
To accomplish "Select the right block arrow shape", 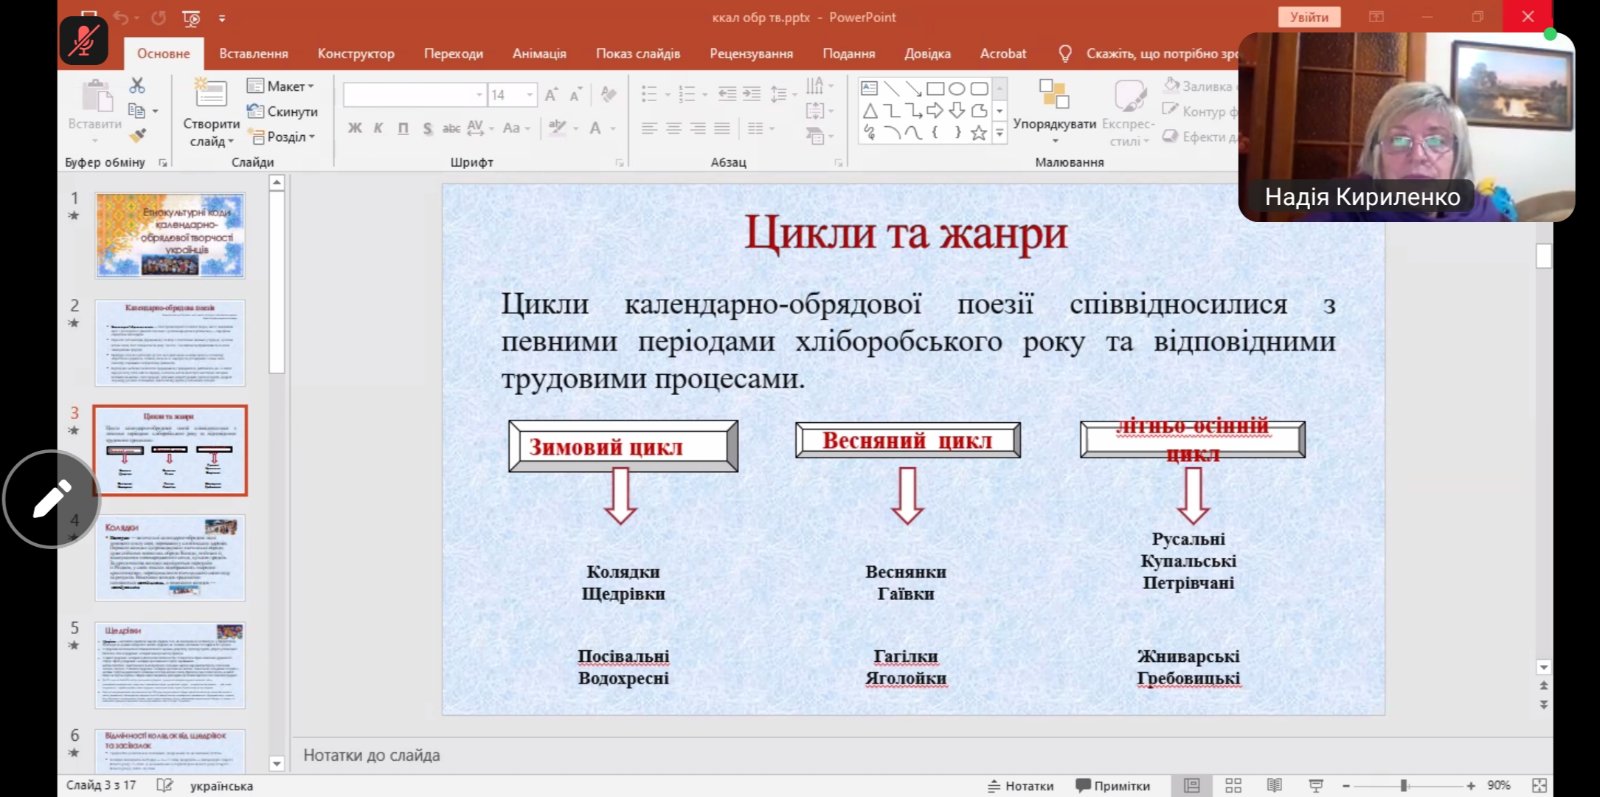I will pos(935,110).
